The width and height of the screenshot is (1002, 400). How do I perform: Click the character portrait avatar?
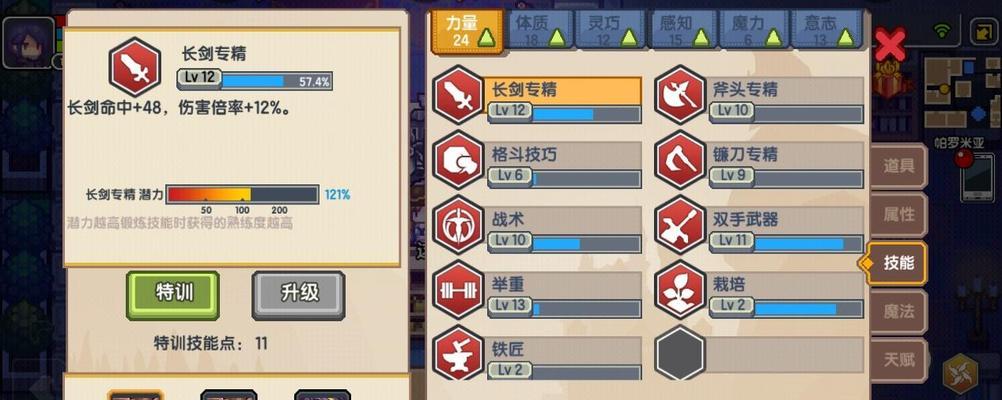[x=28, y=42]
